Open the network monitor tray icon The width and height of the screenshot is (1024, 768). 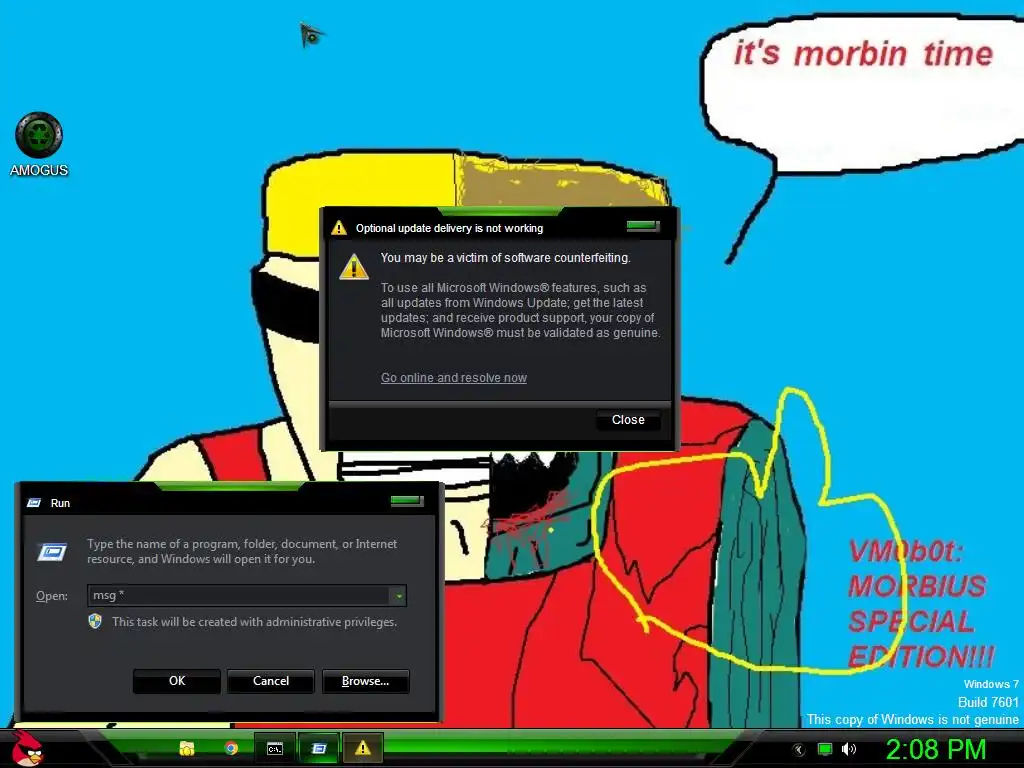pos(825,749)
